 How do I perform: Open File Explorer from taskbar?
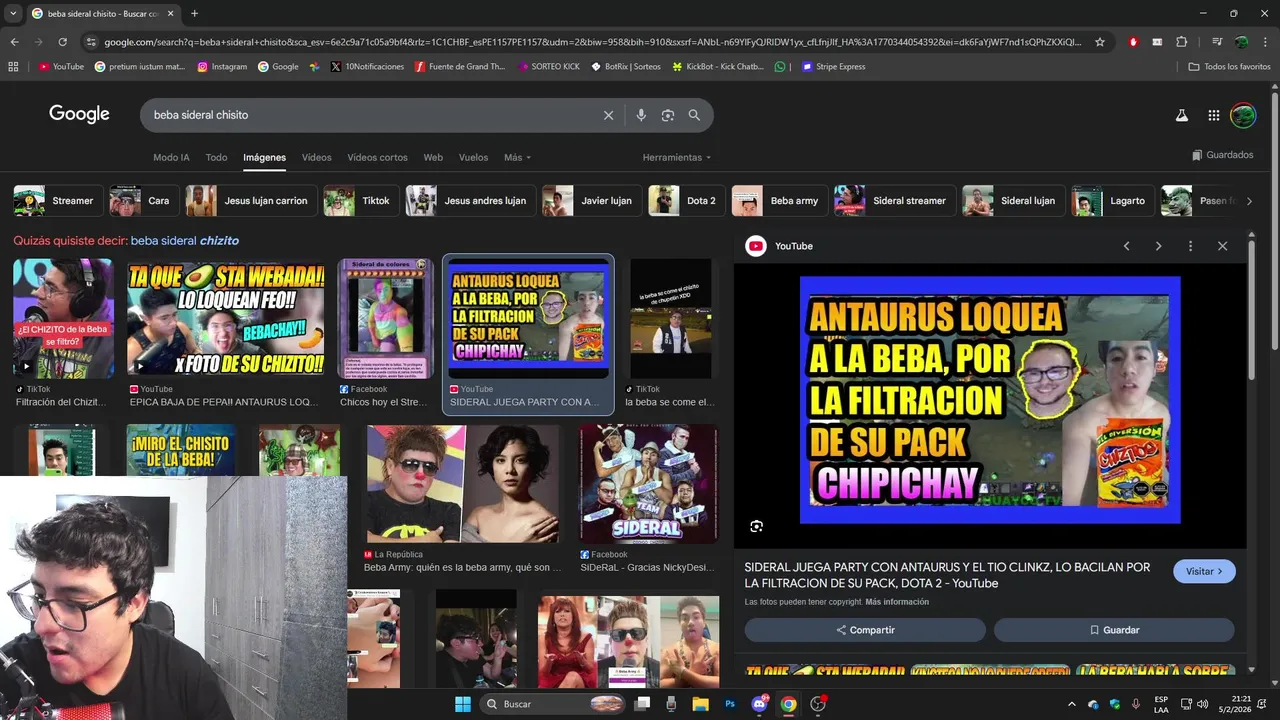[700, 704]
